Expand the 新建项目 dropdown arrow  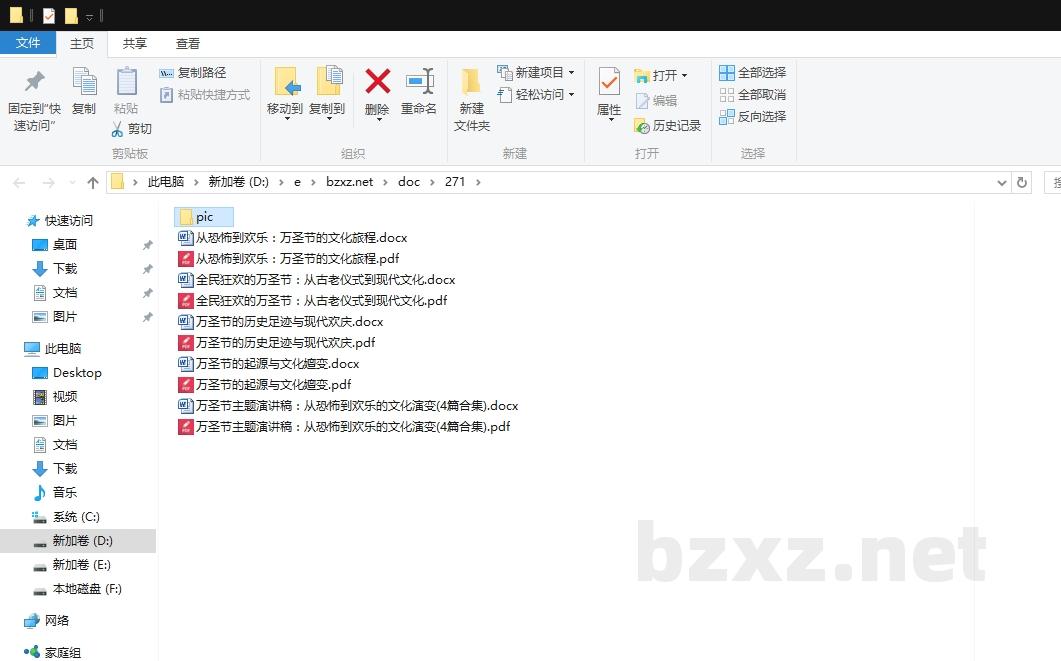571,72
